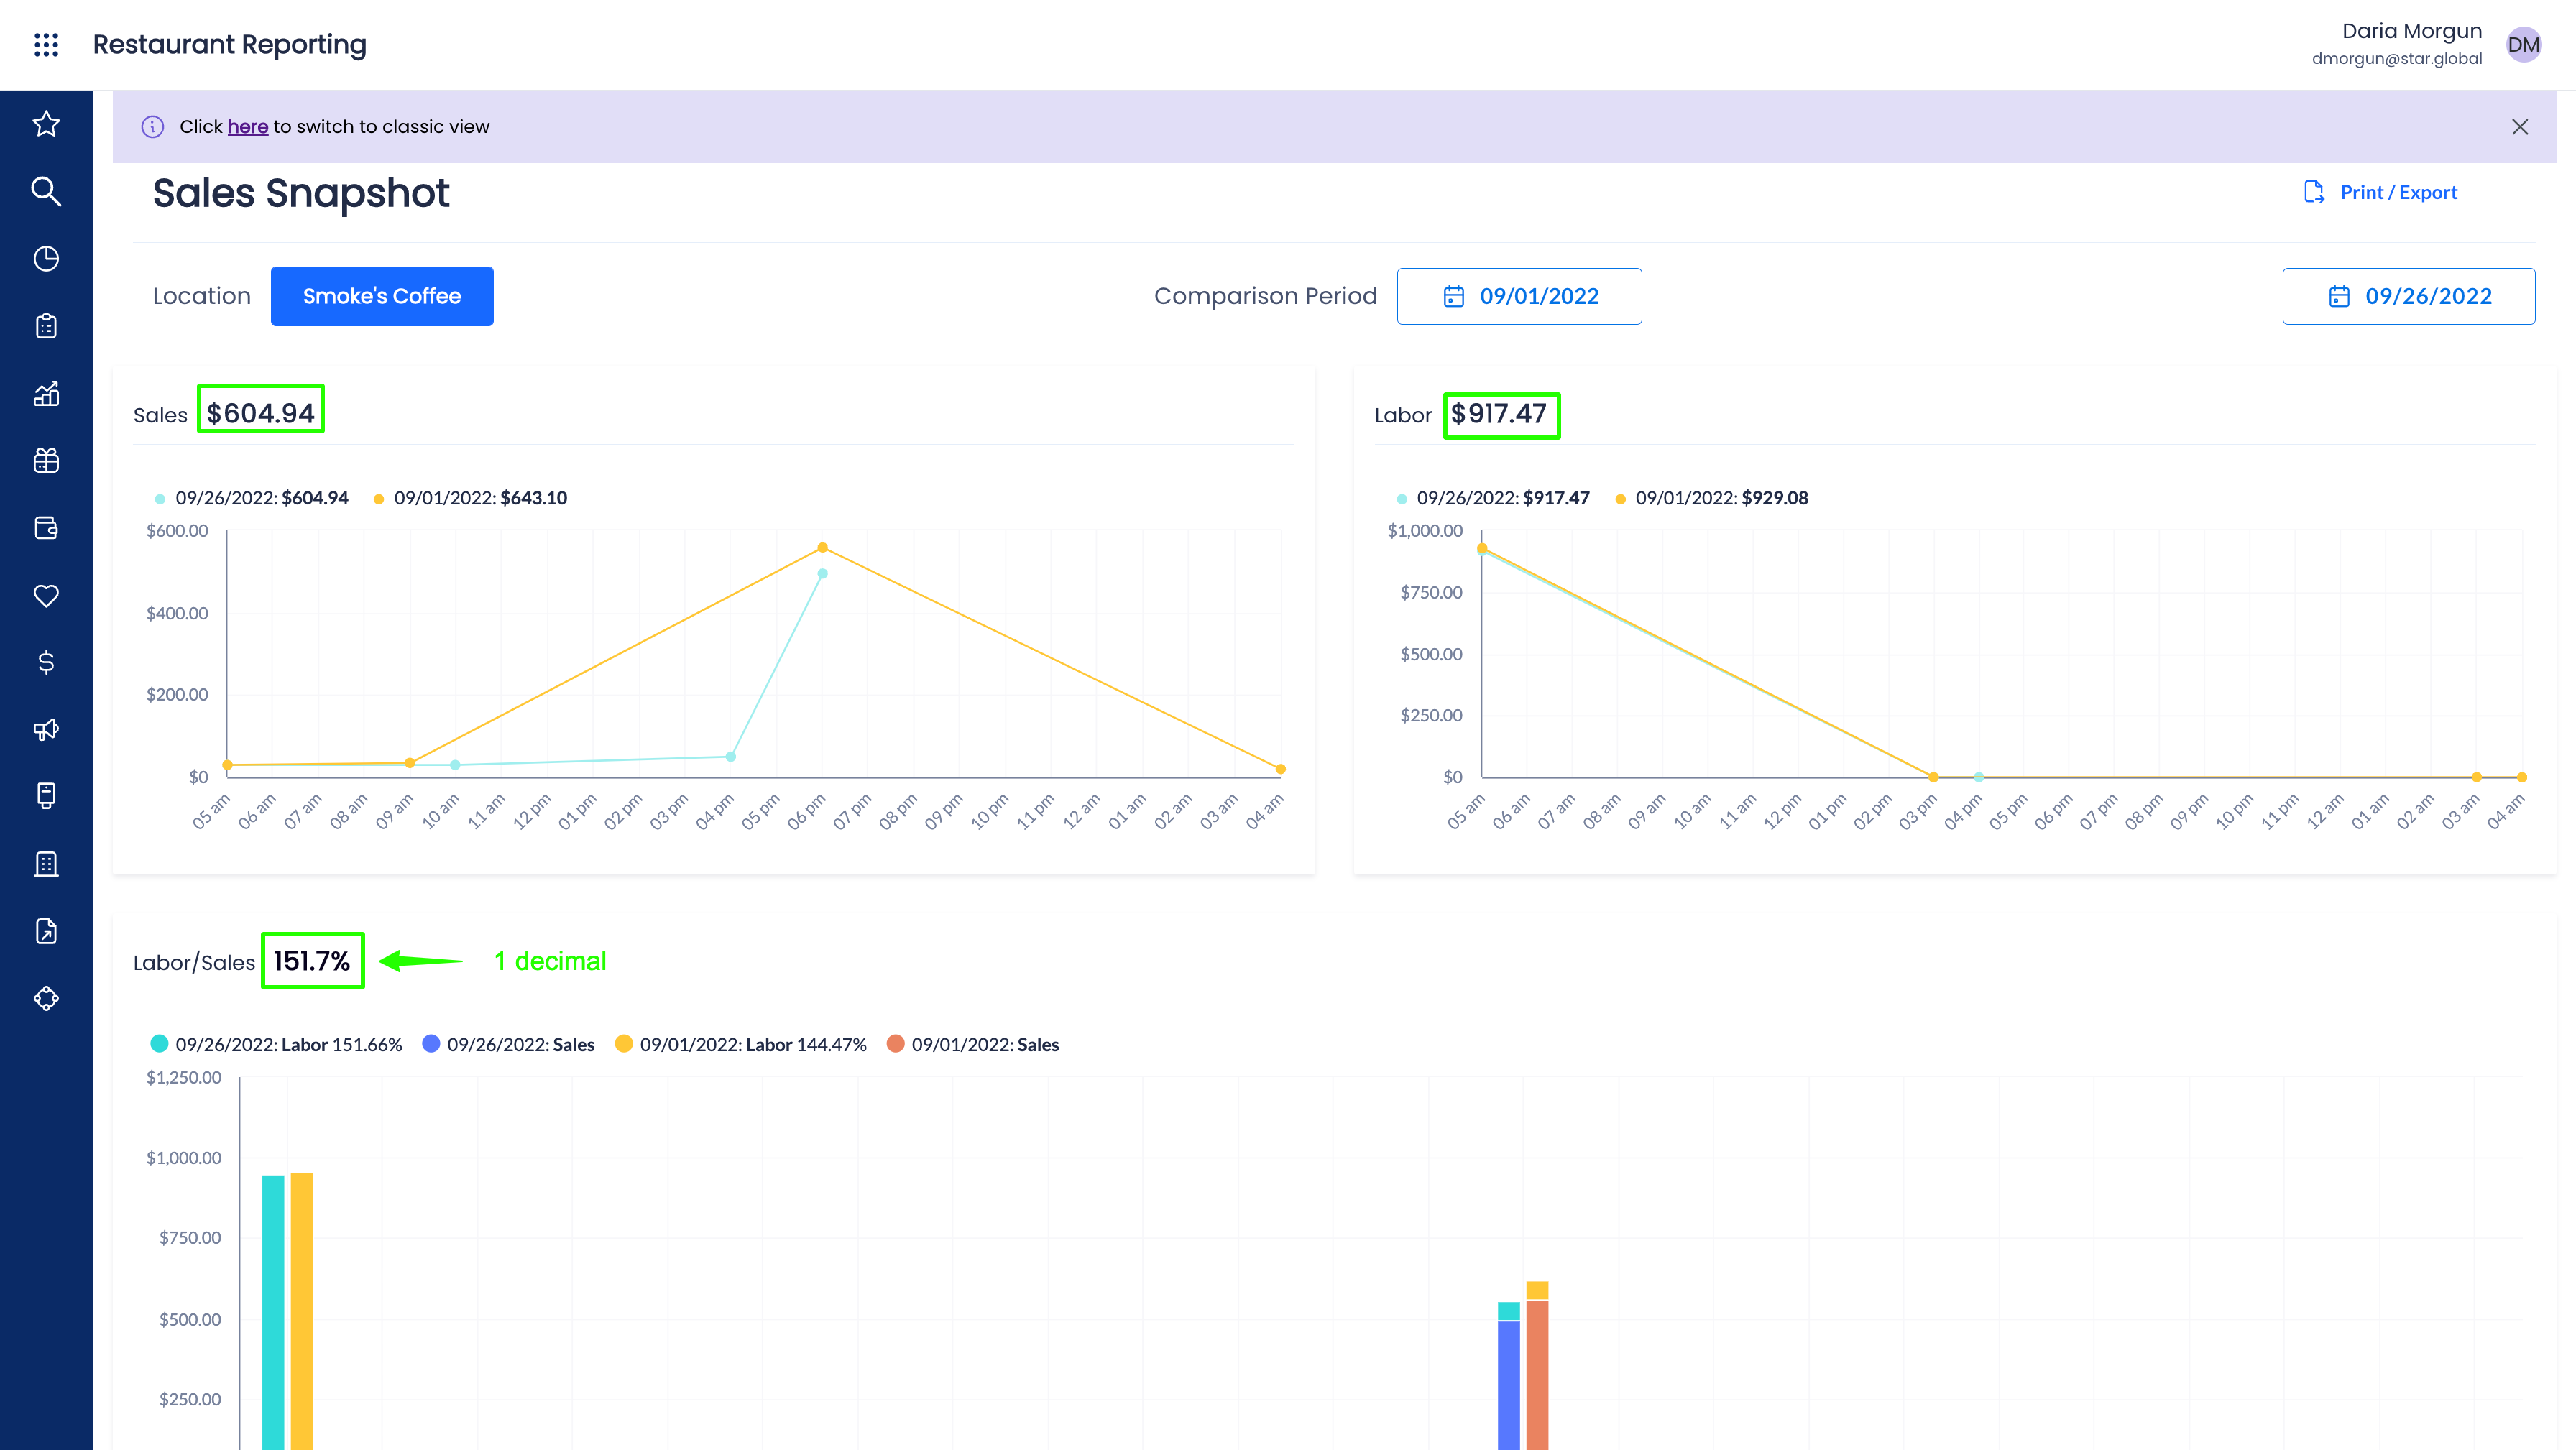
Task: Toggle 09/26/2022: Sales legend item
Action: click(509, 1044)
